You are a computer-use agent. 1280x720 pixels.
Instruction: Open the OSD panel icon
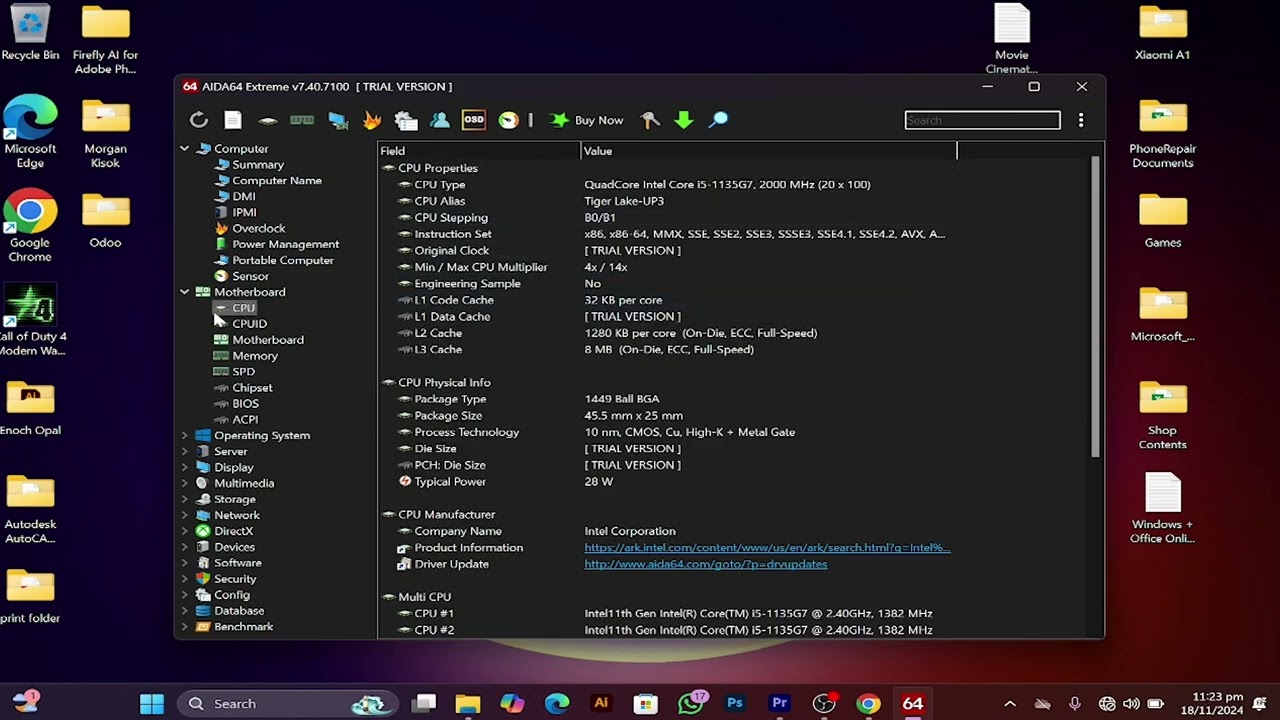click(x=474, y=120)
